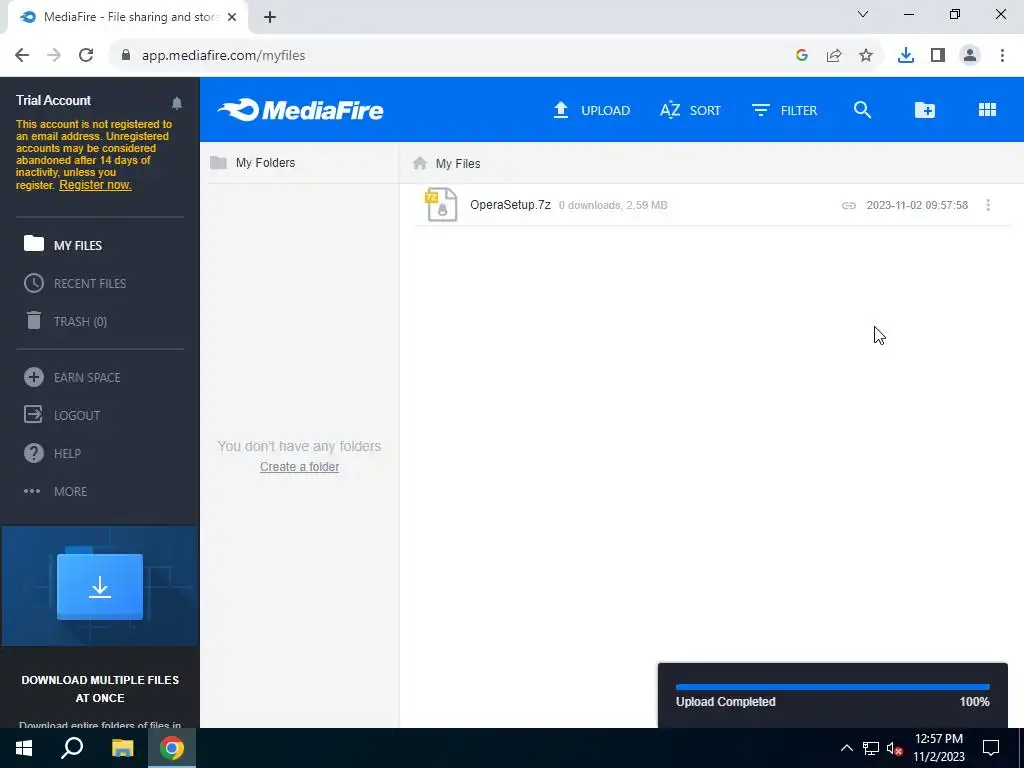Click the browser forward arrow
This screenshot has width=1024, height=768.
[54, 56]
